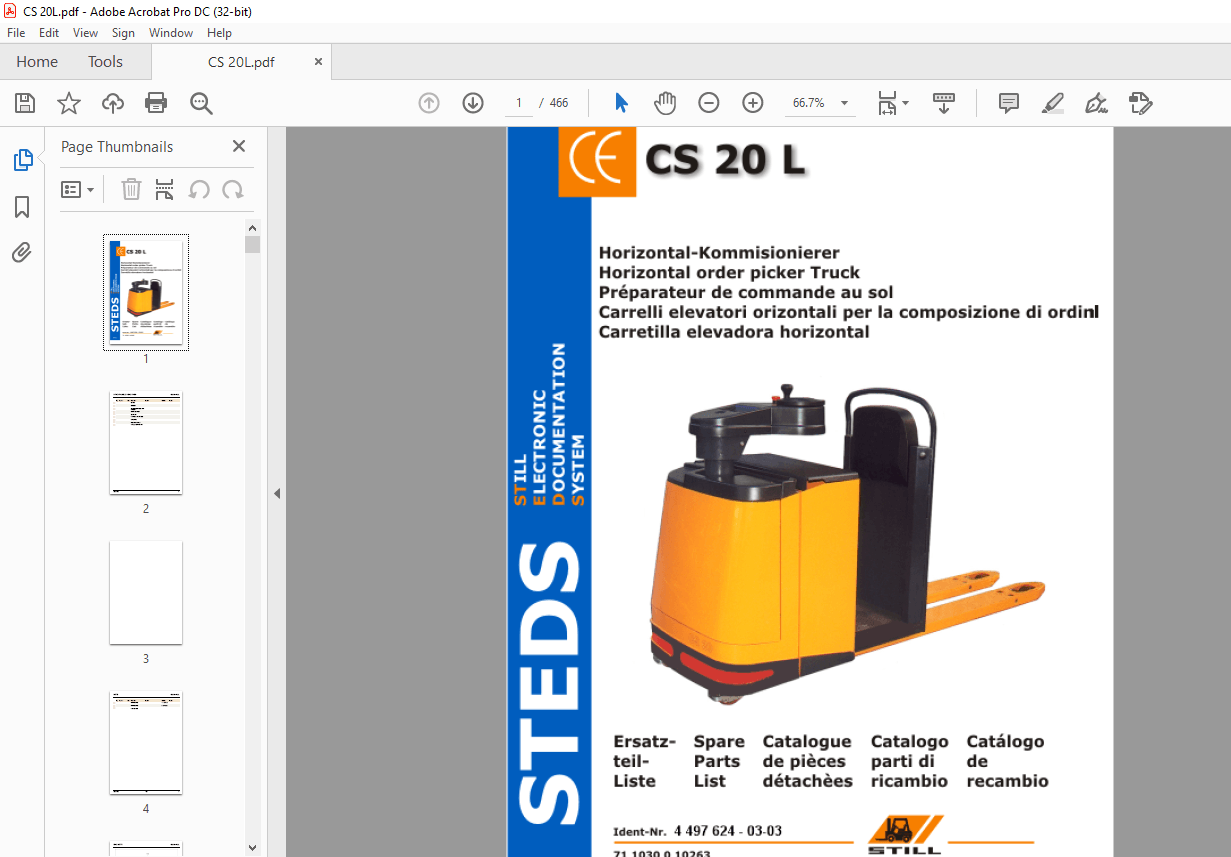Go to the next page
Image resolution: width=1231 pixels, height=857 pixels.
coord(472,103)
